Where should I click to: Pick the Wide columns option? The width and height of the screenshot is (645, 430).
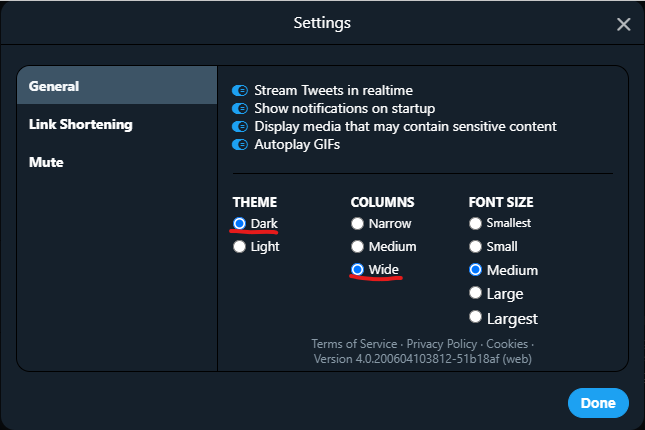click(x=357, y=270)
